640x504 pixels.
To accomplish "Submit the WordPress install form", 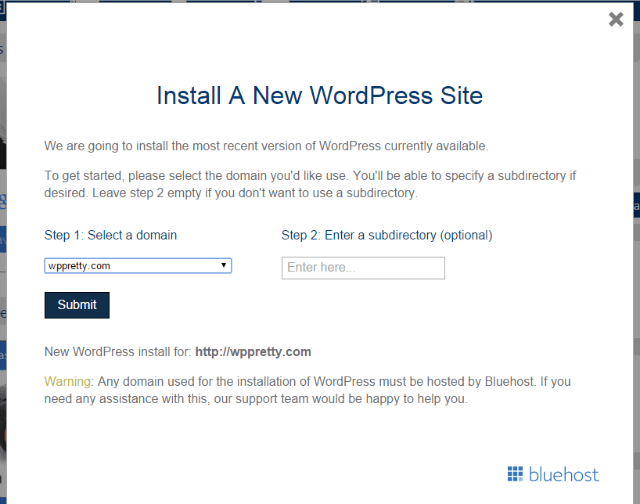I will [x=77, y=305].
